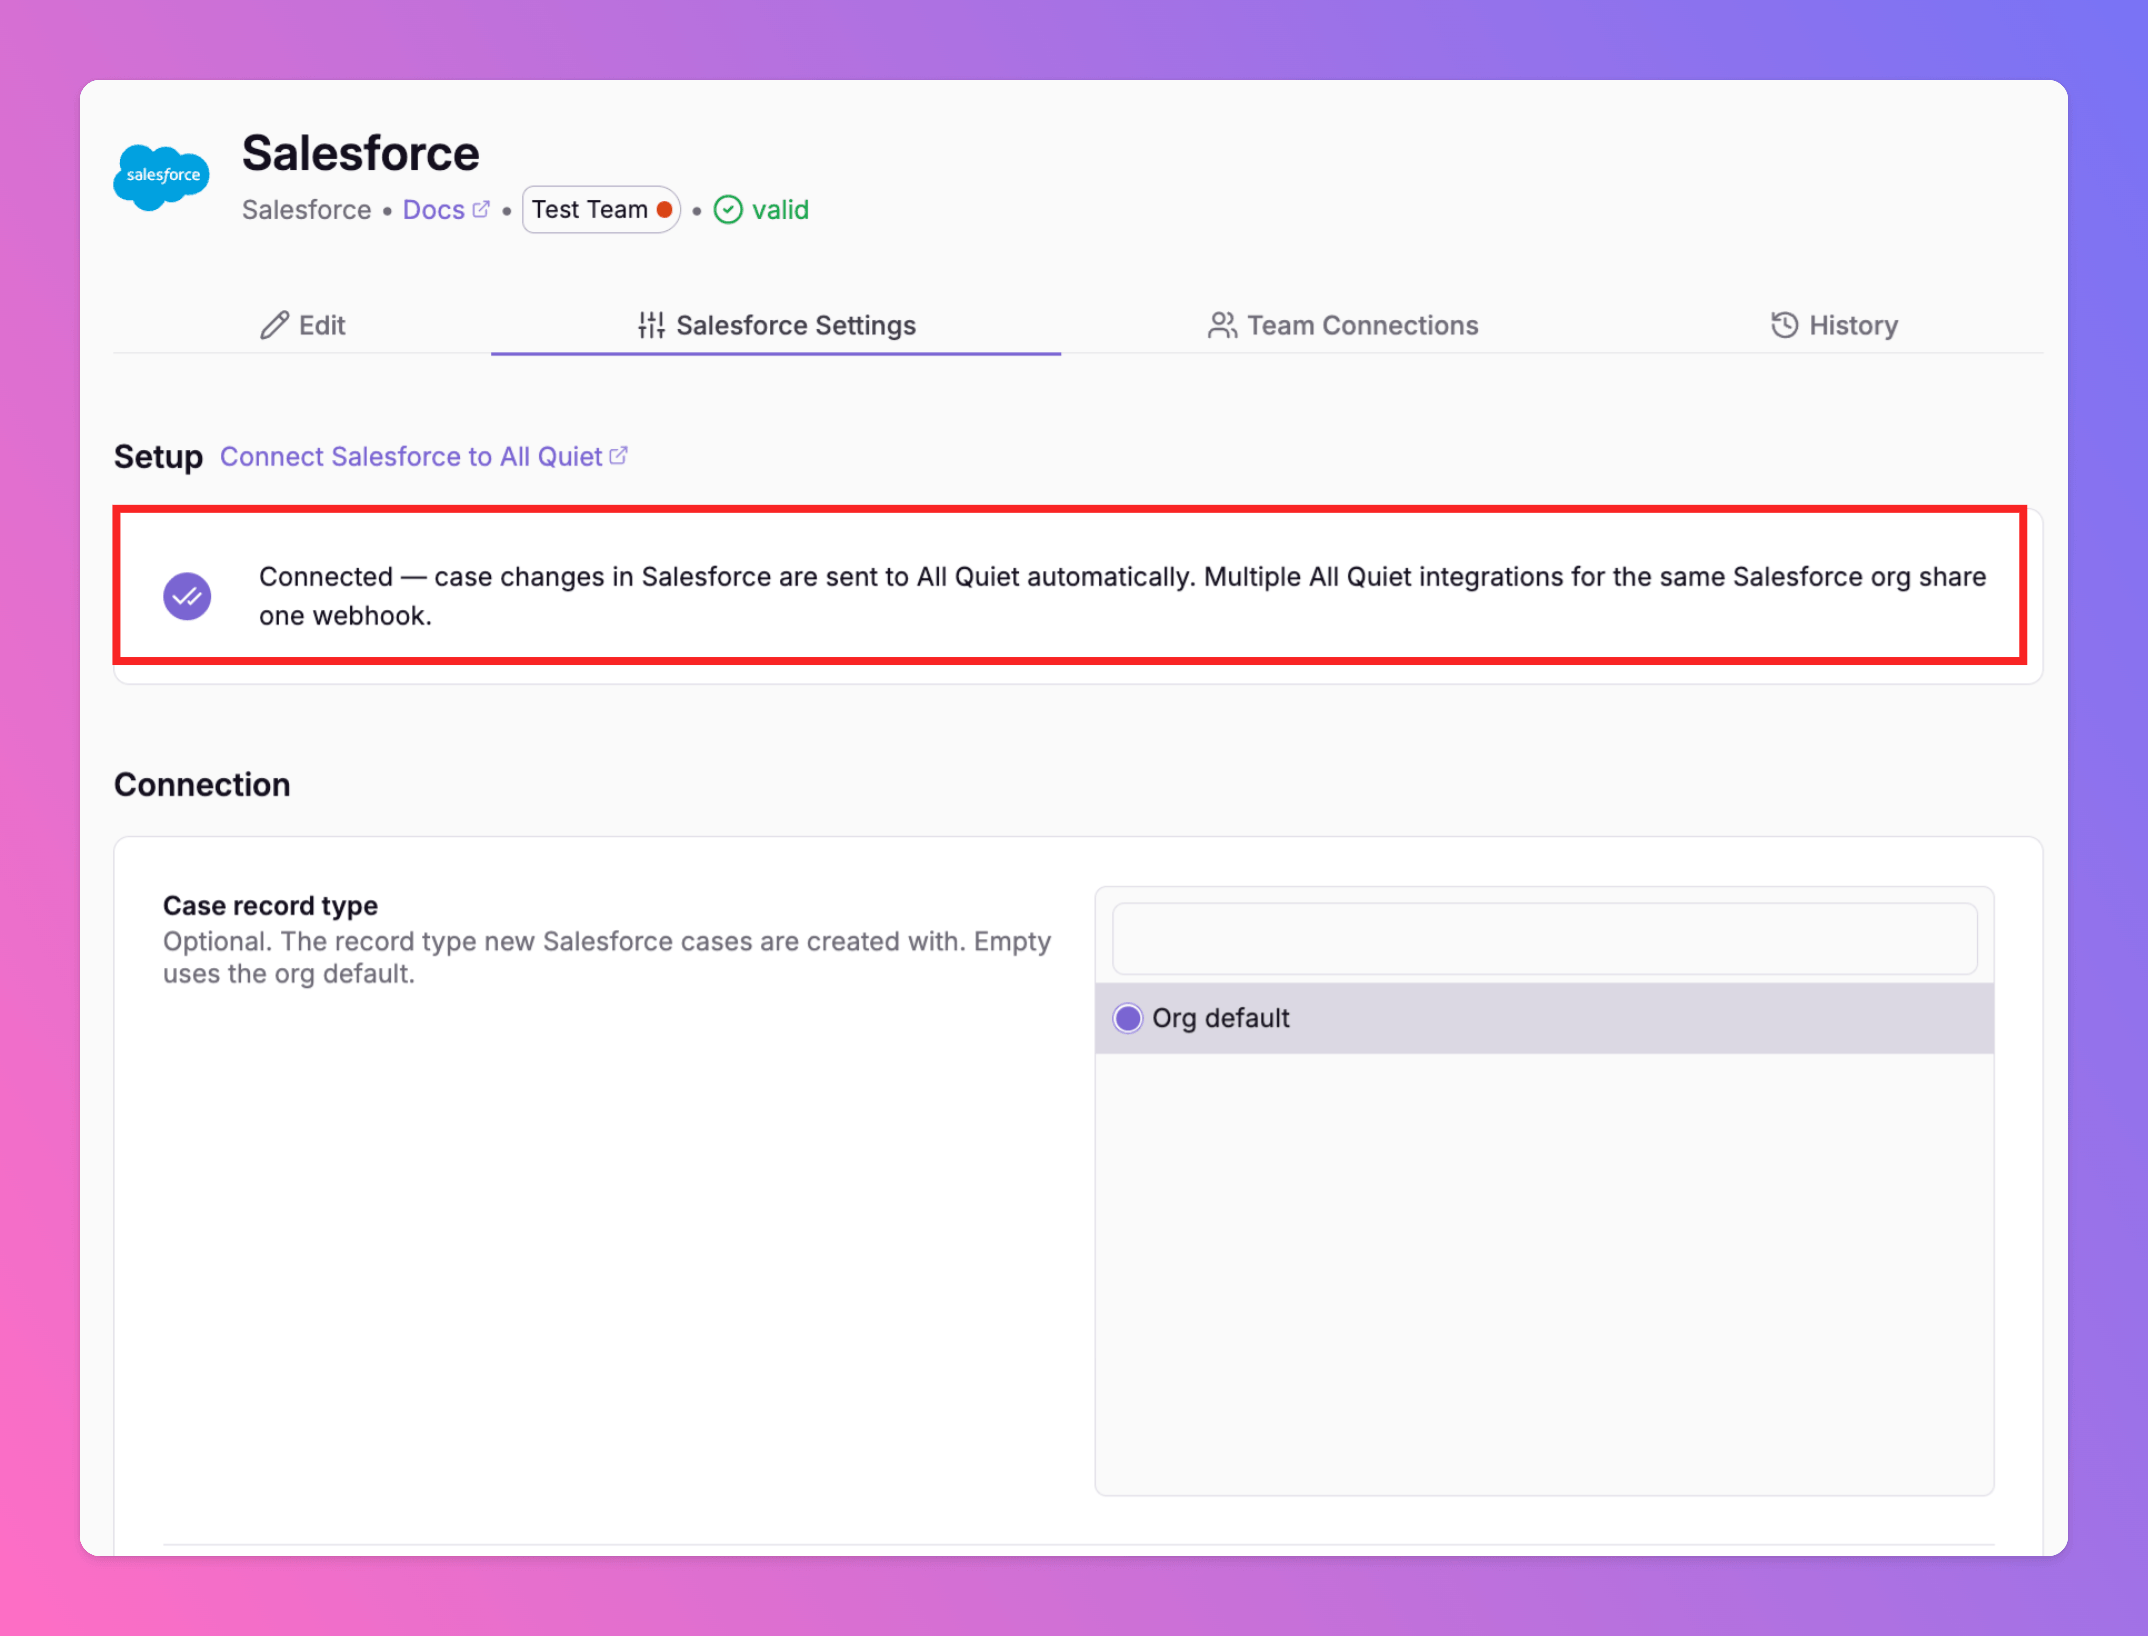Click the Connected webhook status message

coord(1122,596)
